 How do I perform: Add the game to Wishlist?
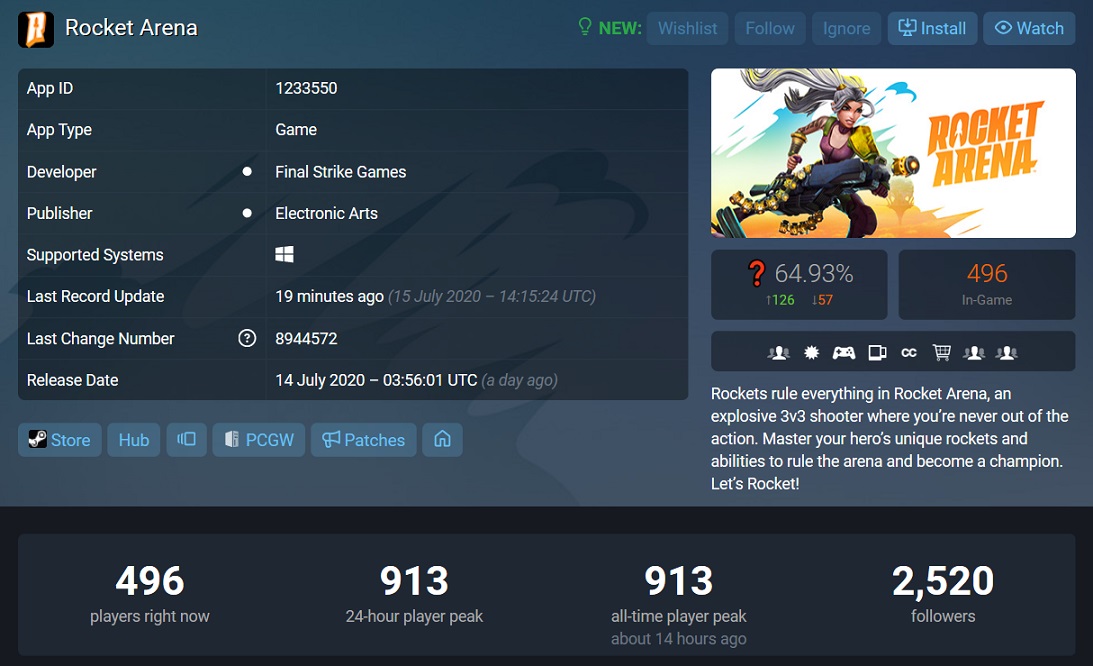pos(687,29)
